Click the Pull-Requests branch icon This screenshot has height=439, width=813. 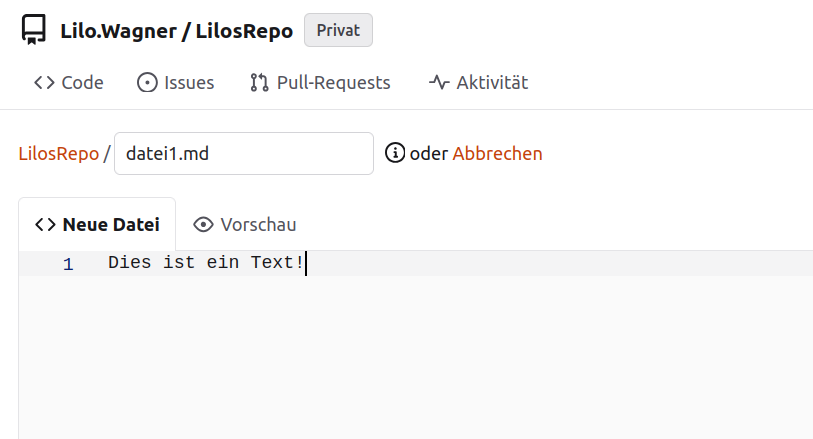[260, 83]
